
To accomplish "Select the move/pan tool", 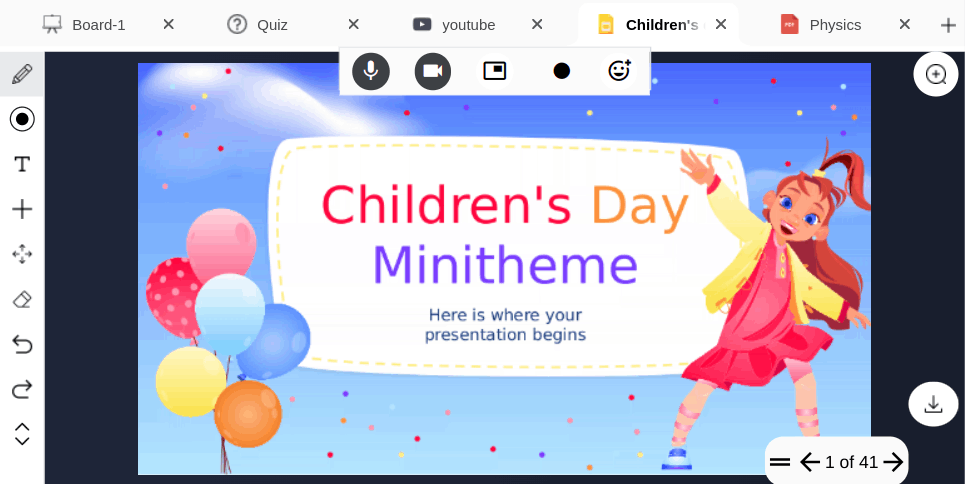I will click(22, 254).
